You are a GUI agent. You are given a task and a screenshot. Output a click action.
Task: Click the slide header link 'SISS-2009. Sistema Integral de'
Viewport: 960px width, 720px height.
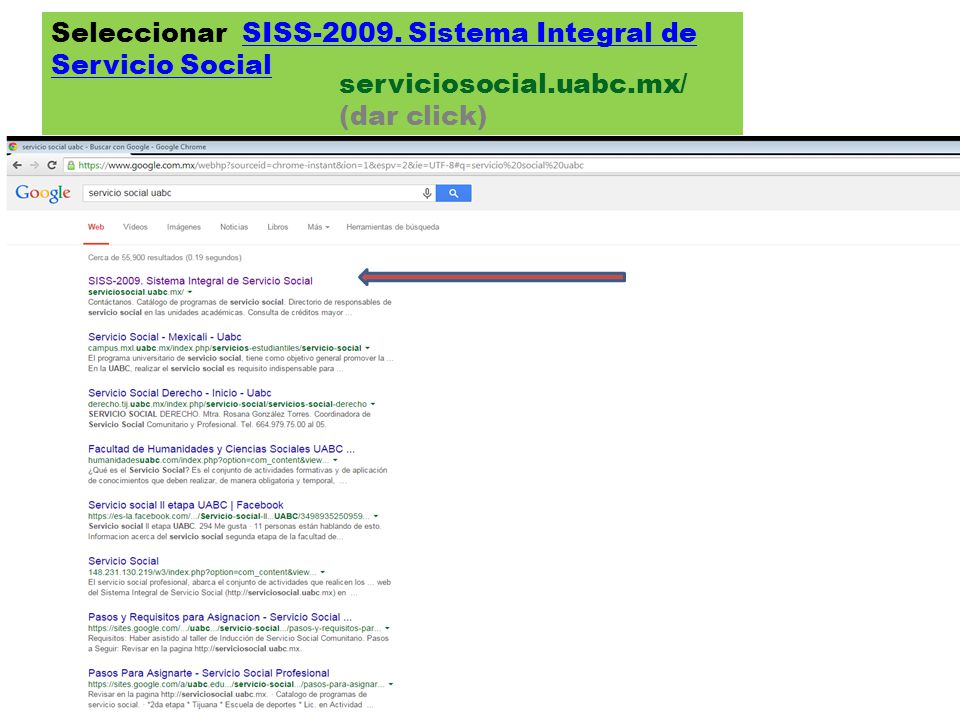click(469, 32)
